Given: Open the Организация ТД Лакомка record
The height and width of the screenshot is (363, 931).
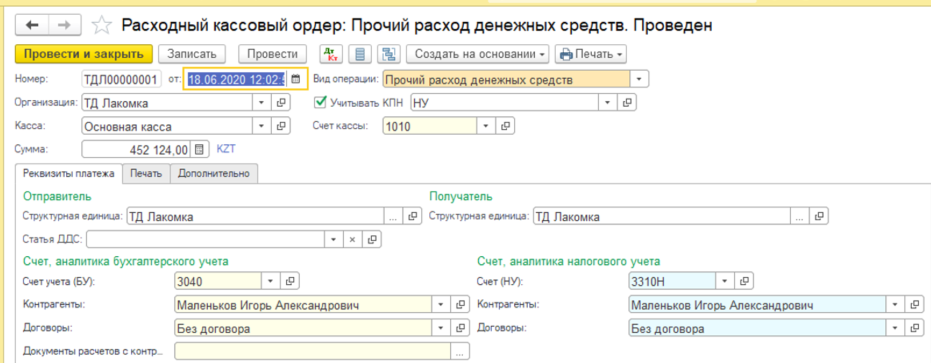Looking at the screenshot, I should [x=280, y=103].
